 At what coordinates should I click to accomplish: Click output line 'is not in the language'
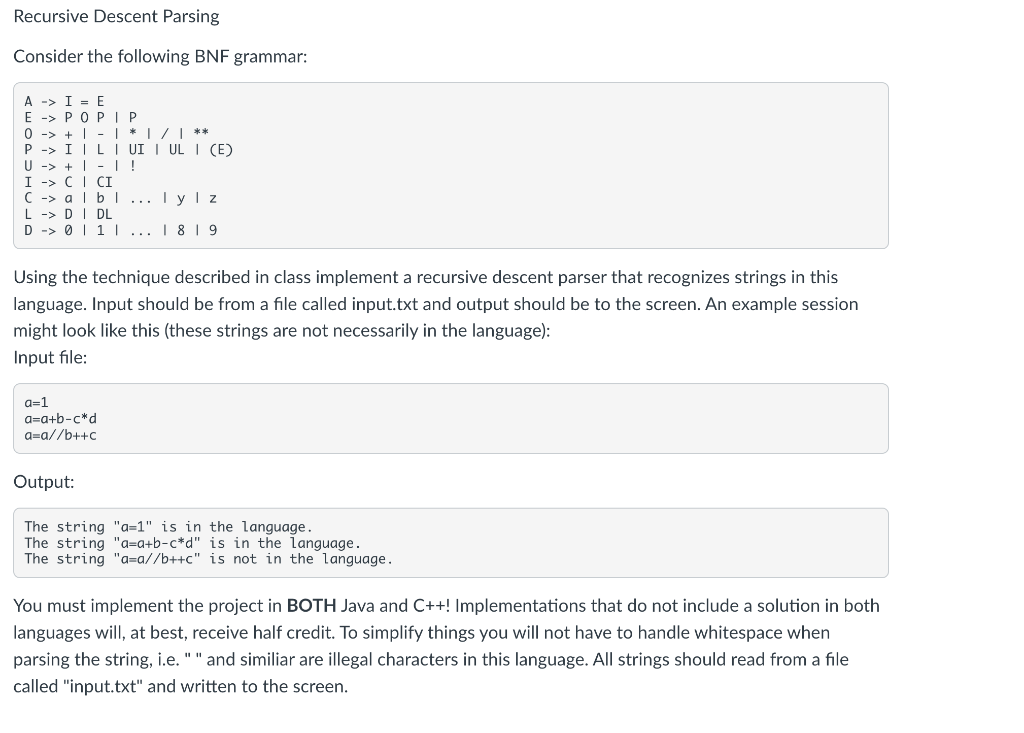pyautogui.click(x=209, y=559)
